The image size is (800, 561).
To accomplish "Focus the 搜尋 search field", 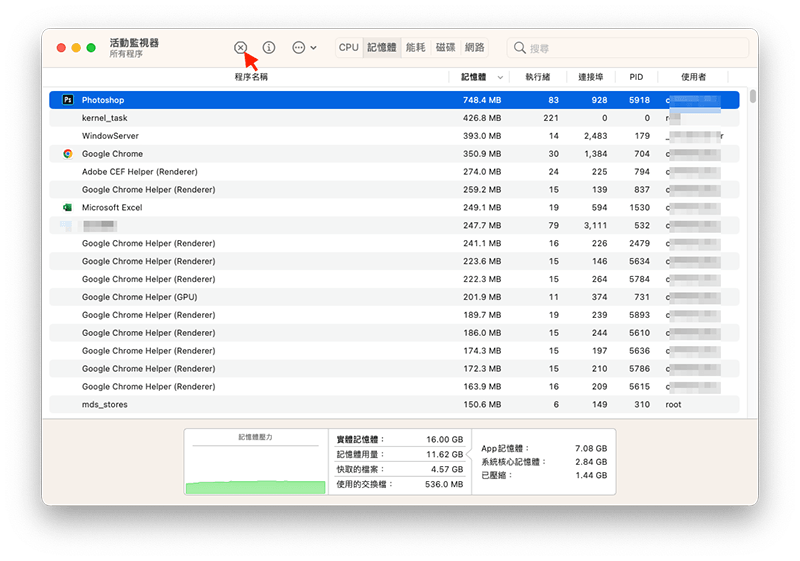I will point(628,48).
